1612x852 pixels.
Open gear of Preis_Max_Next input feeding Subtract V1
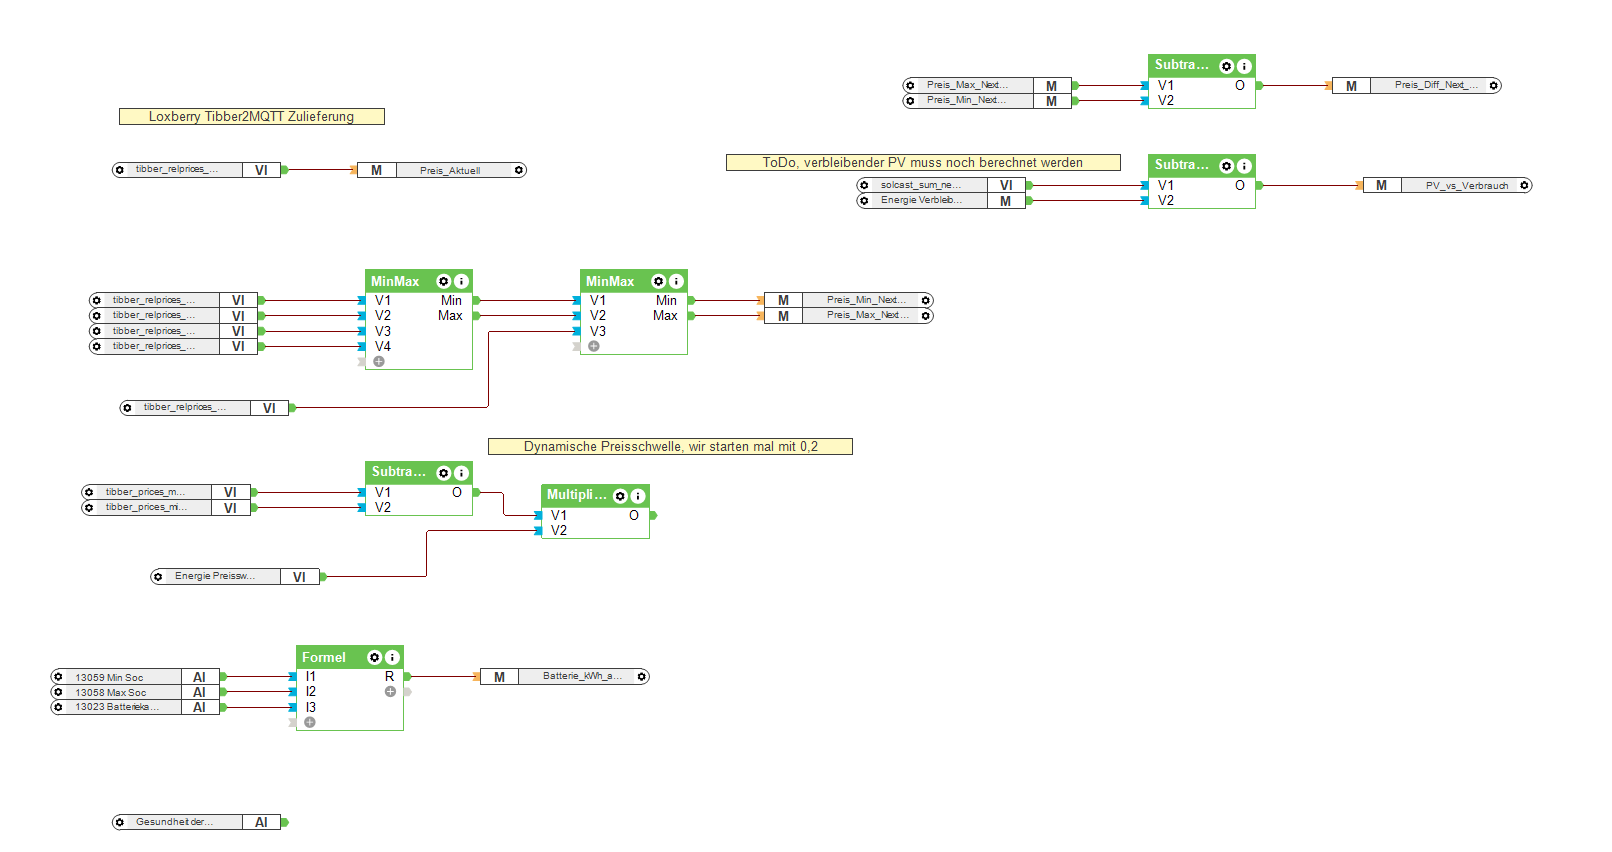point(910,86)
